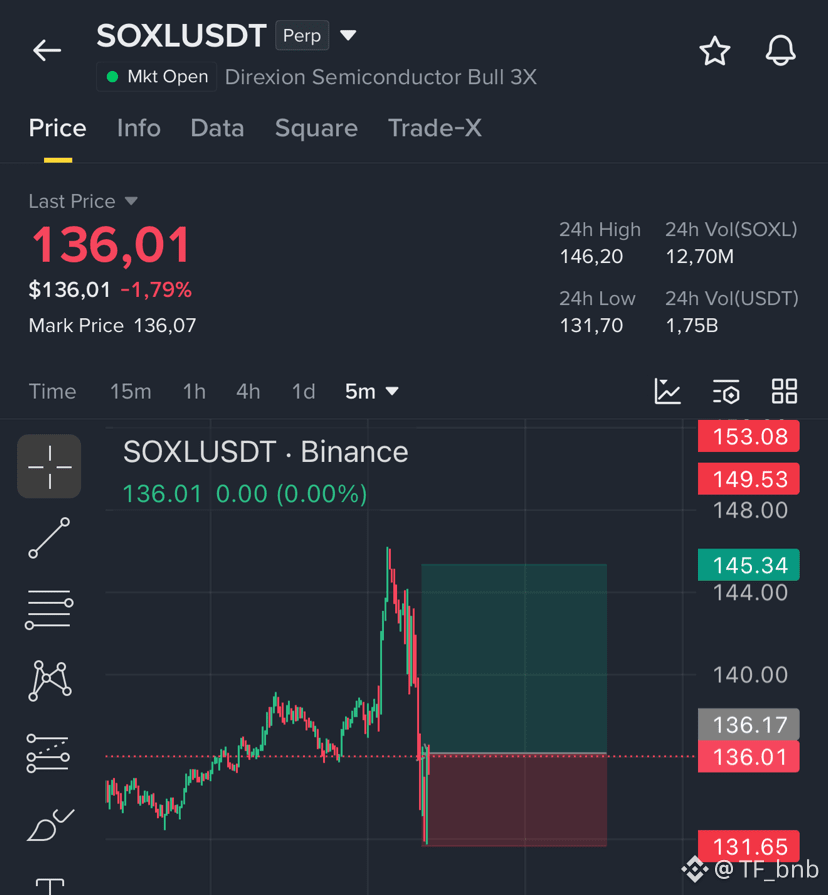The height and width of the screenshot is (895, 828).
Task: Expand the SOXLUSDT Perp pair dropdown
Action: (348, 35)
